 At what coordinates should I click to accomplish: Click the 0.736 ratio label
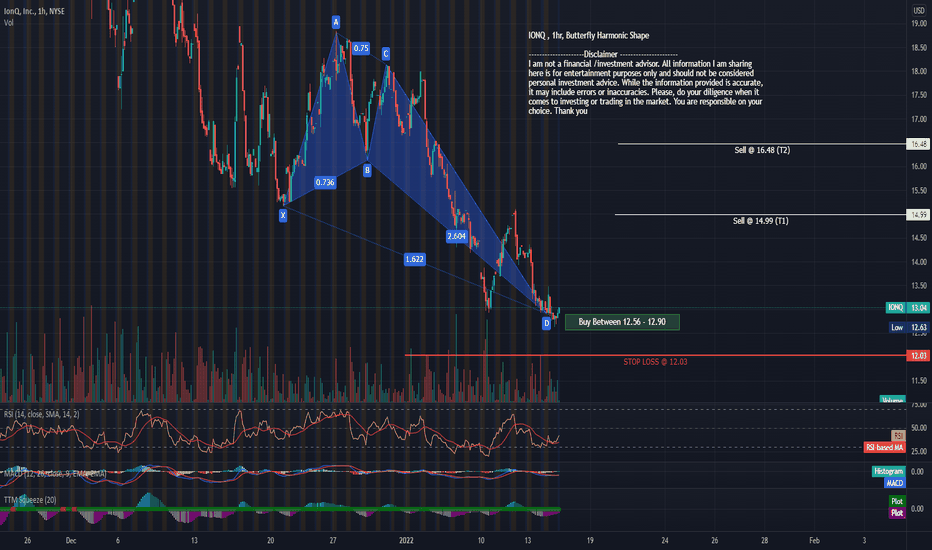[x=325, y=183]
